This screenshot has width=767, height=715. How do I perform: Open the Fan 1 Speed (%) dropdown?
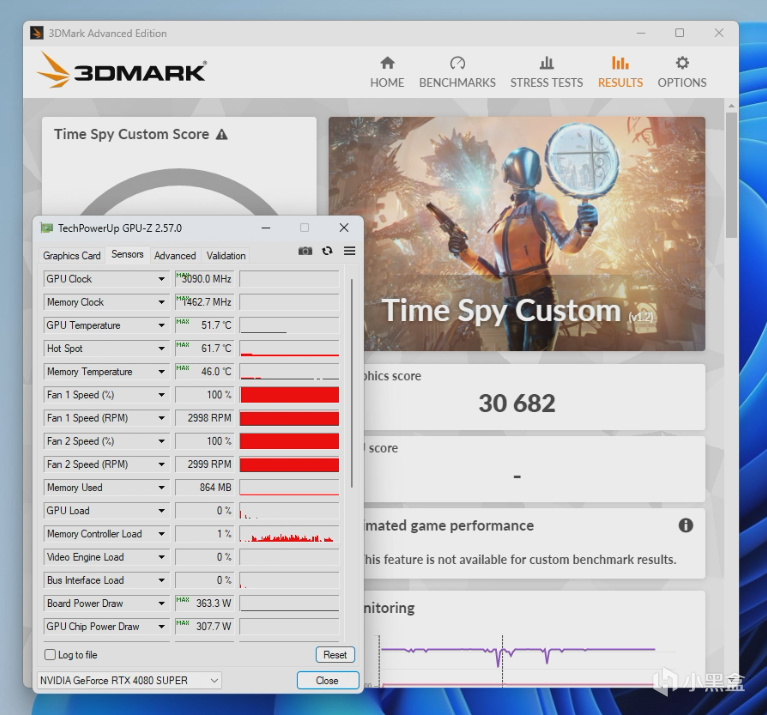[x=161, y=395]
